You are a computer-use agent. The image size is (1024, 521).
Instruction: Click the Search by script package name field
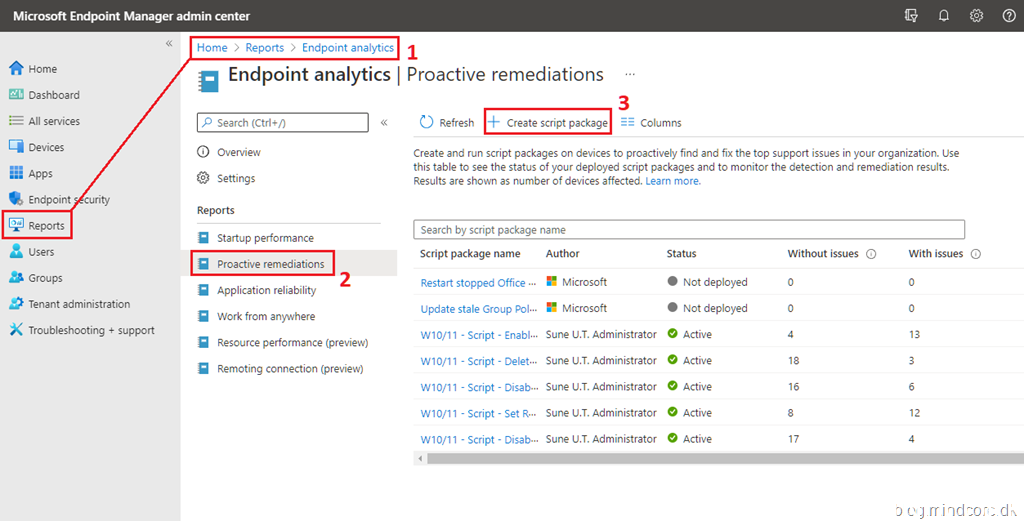(x=688, y=230)
